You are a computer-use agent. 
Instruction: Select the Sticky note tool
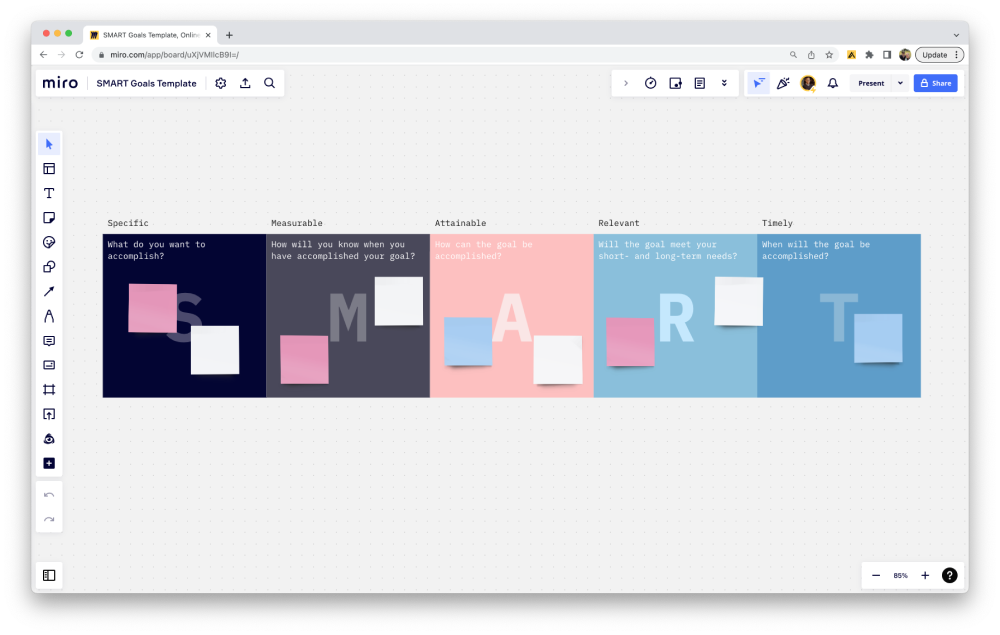click(x=49, y=218)
